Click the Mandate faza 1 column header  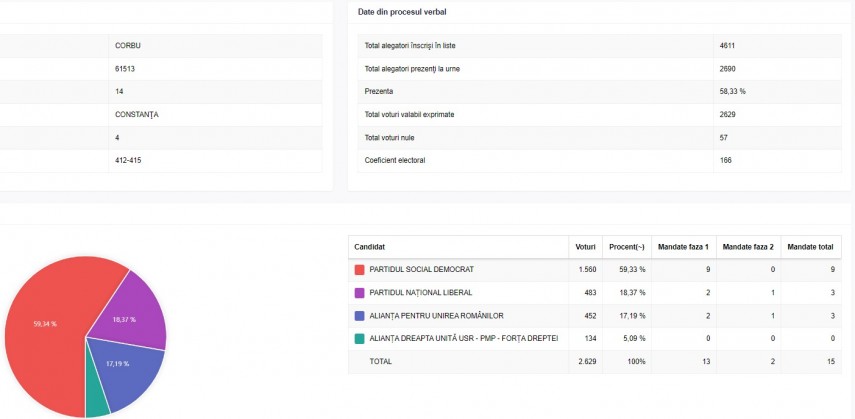click(685, 246)
